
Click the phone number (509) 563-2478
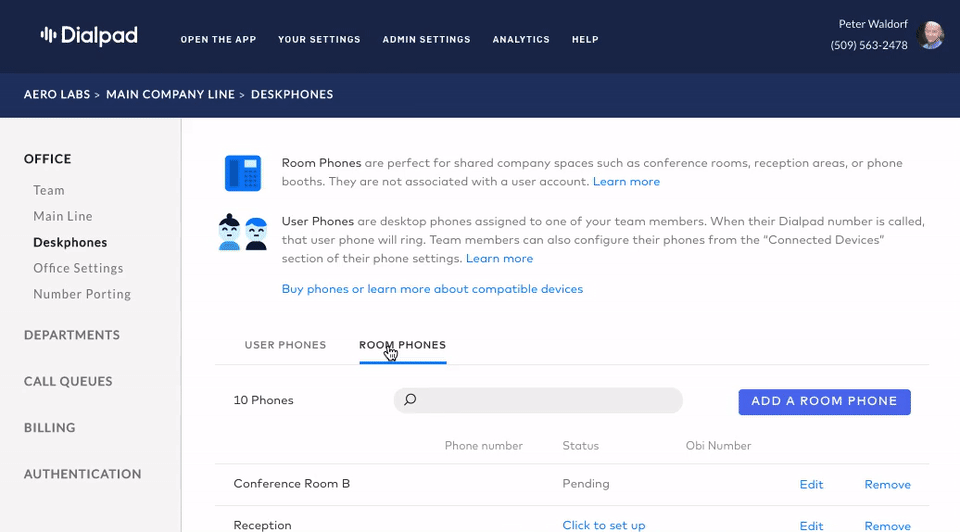point(869,45)
